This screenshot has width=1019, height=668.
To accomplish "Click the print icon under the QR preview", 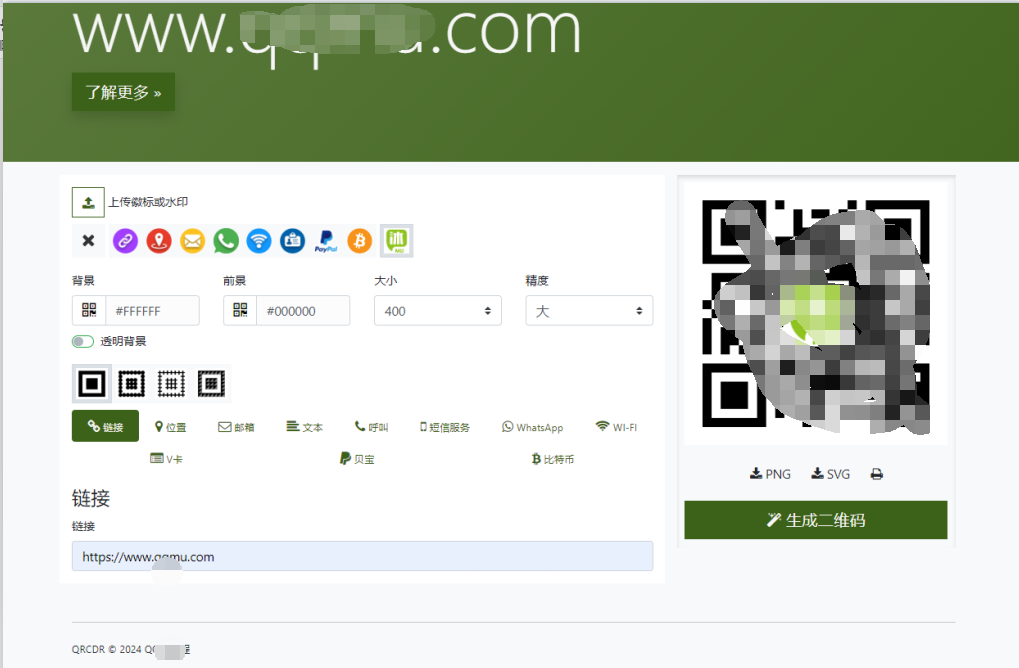I will [877, 473].
